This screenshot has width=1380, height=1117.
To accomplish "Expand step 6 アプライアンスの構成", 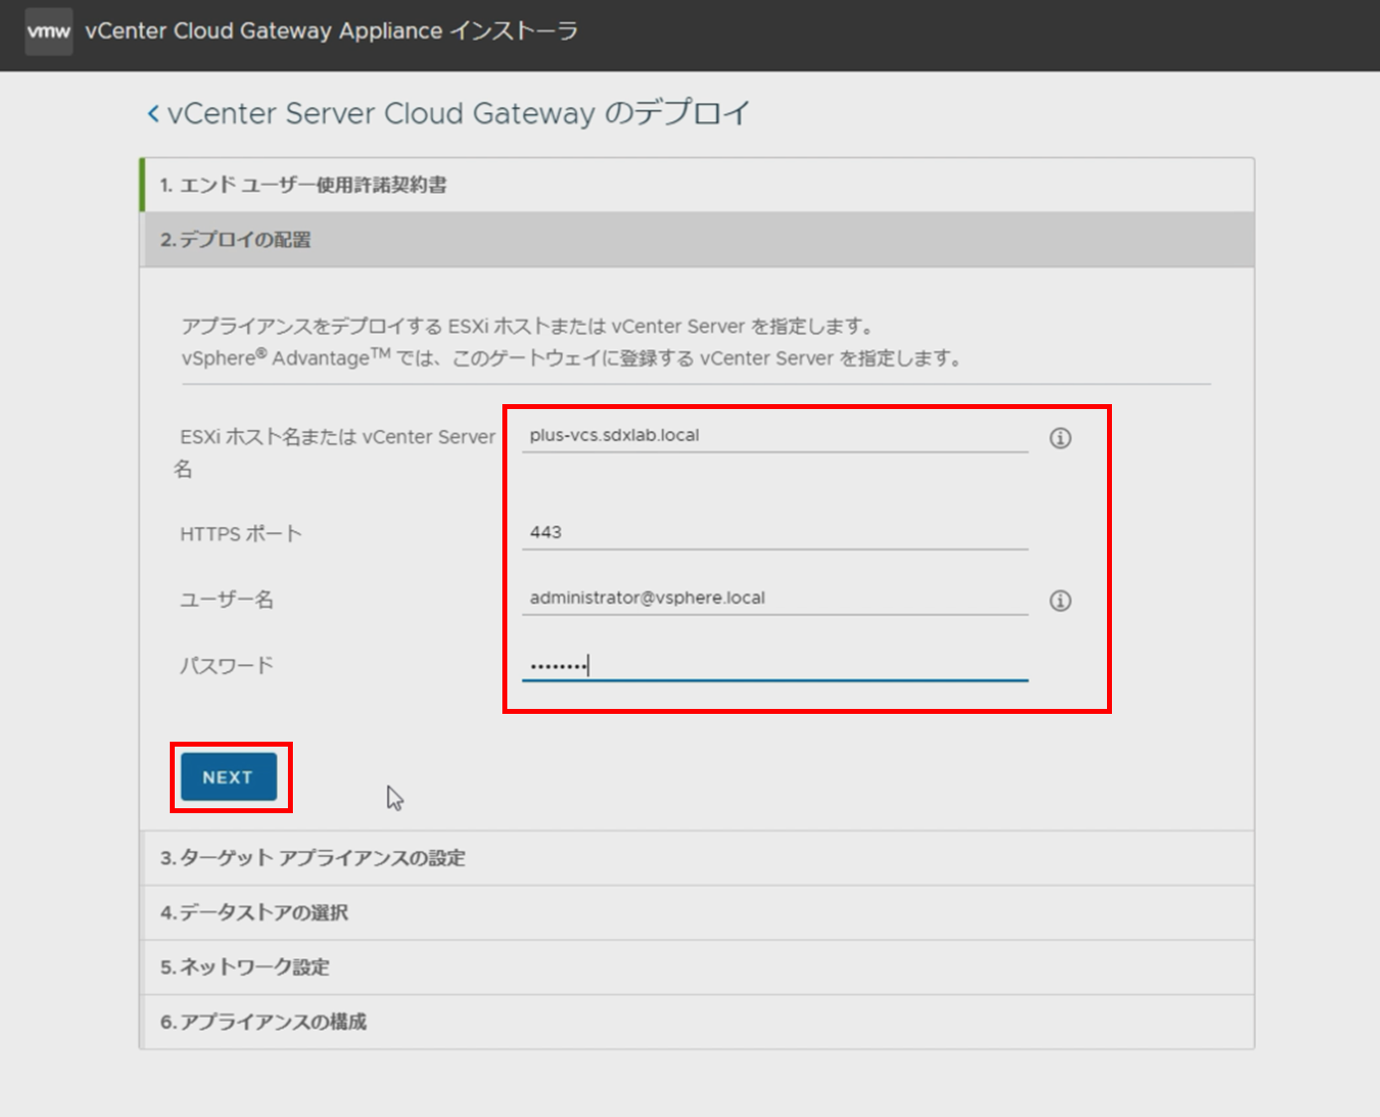I will coord(697,1022).
